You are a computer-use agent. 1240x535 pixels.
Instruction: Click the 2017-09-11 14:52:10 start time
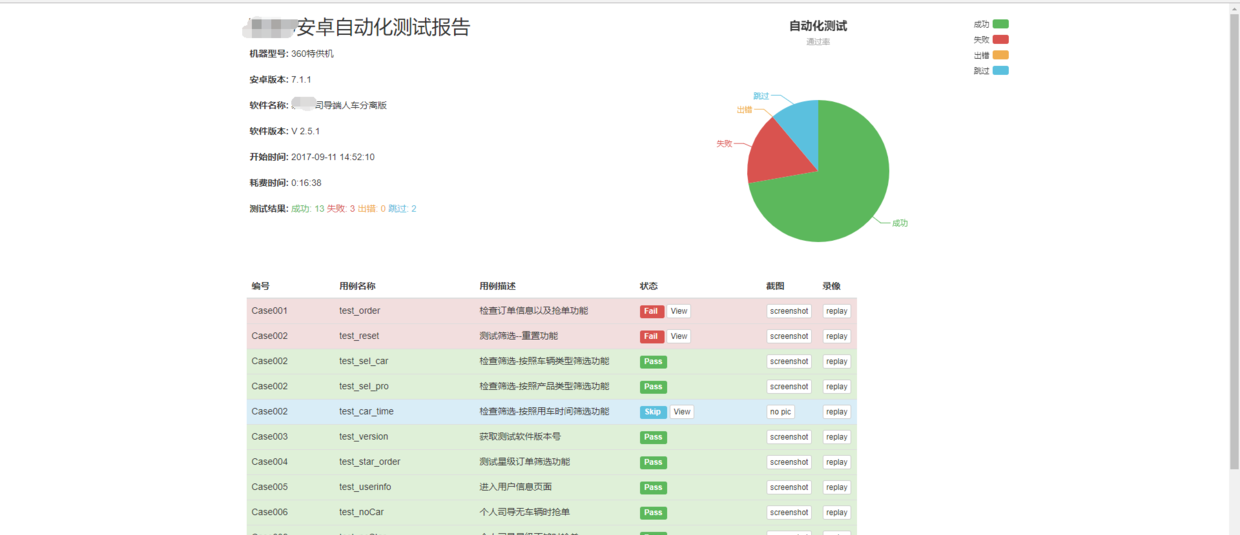click(333, 157)
